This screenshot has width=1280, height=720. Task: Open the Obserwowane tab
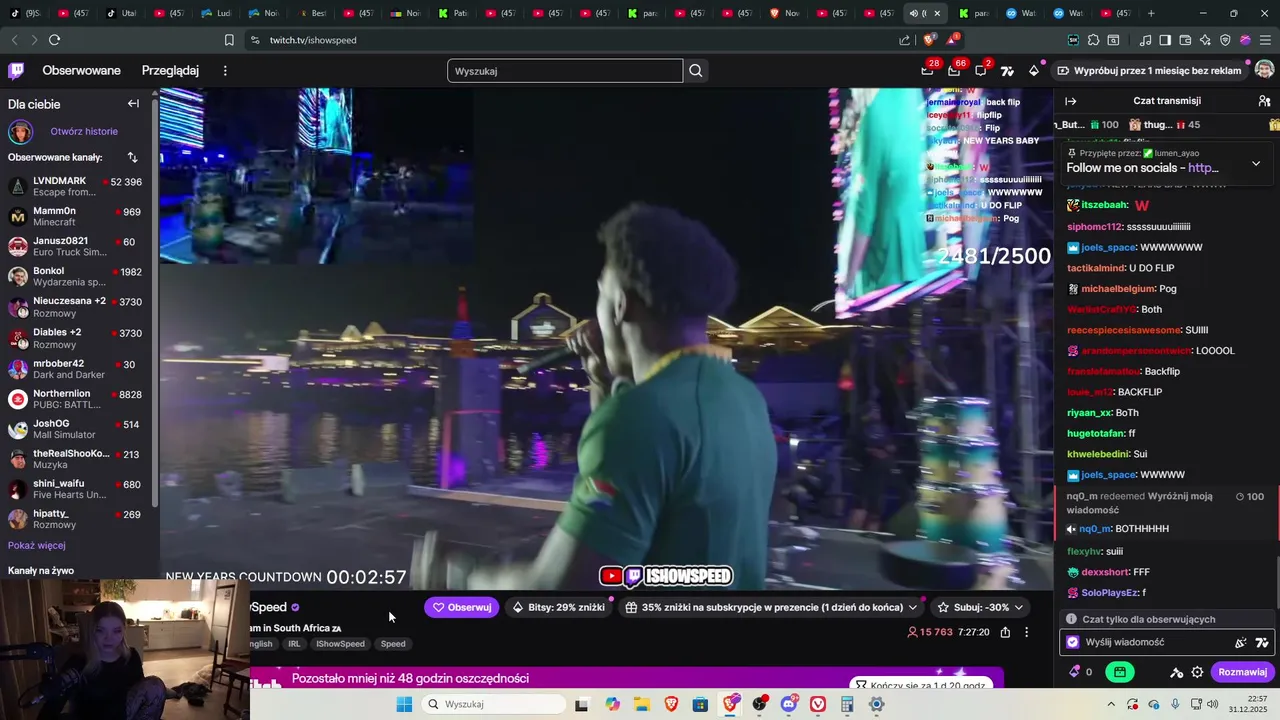[x=81, y=71]
